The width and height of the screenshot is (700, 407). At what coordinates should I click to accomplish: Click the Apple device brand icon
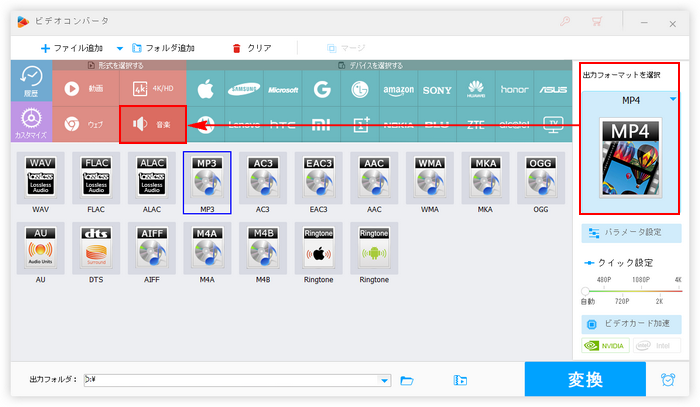pyautogui.click(x=206, y=89)
